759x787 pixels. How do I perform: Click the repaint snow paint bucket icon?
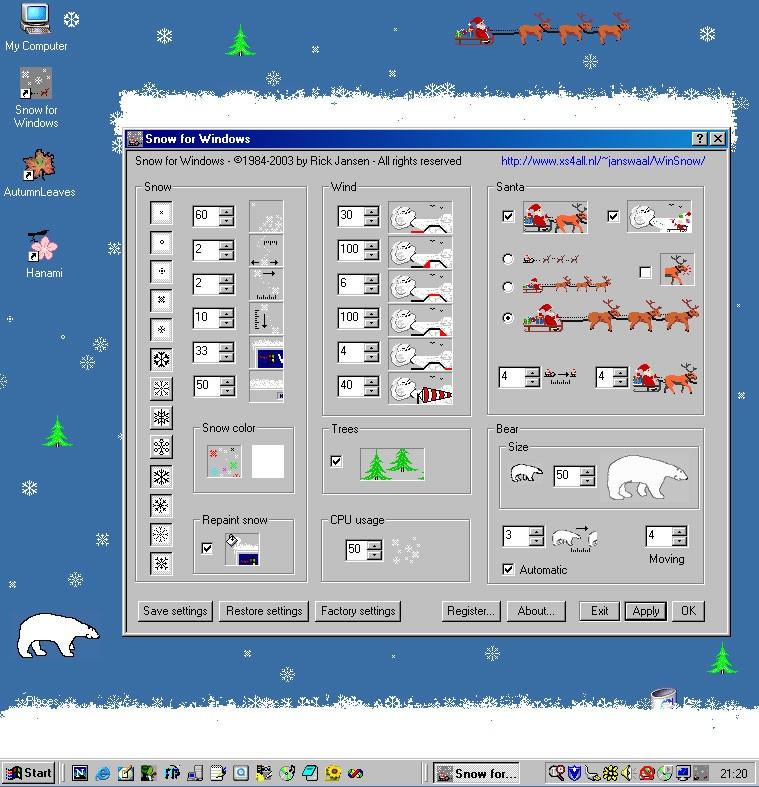tap(242, 550)
